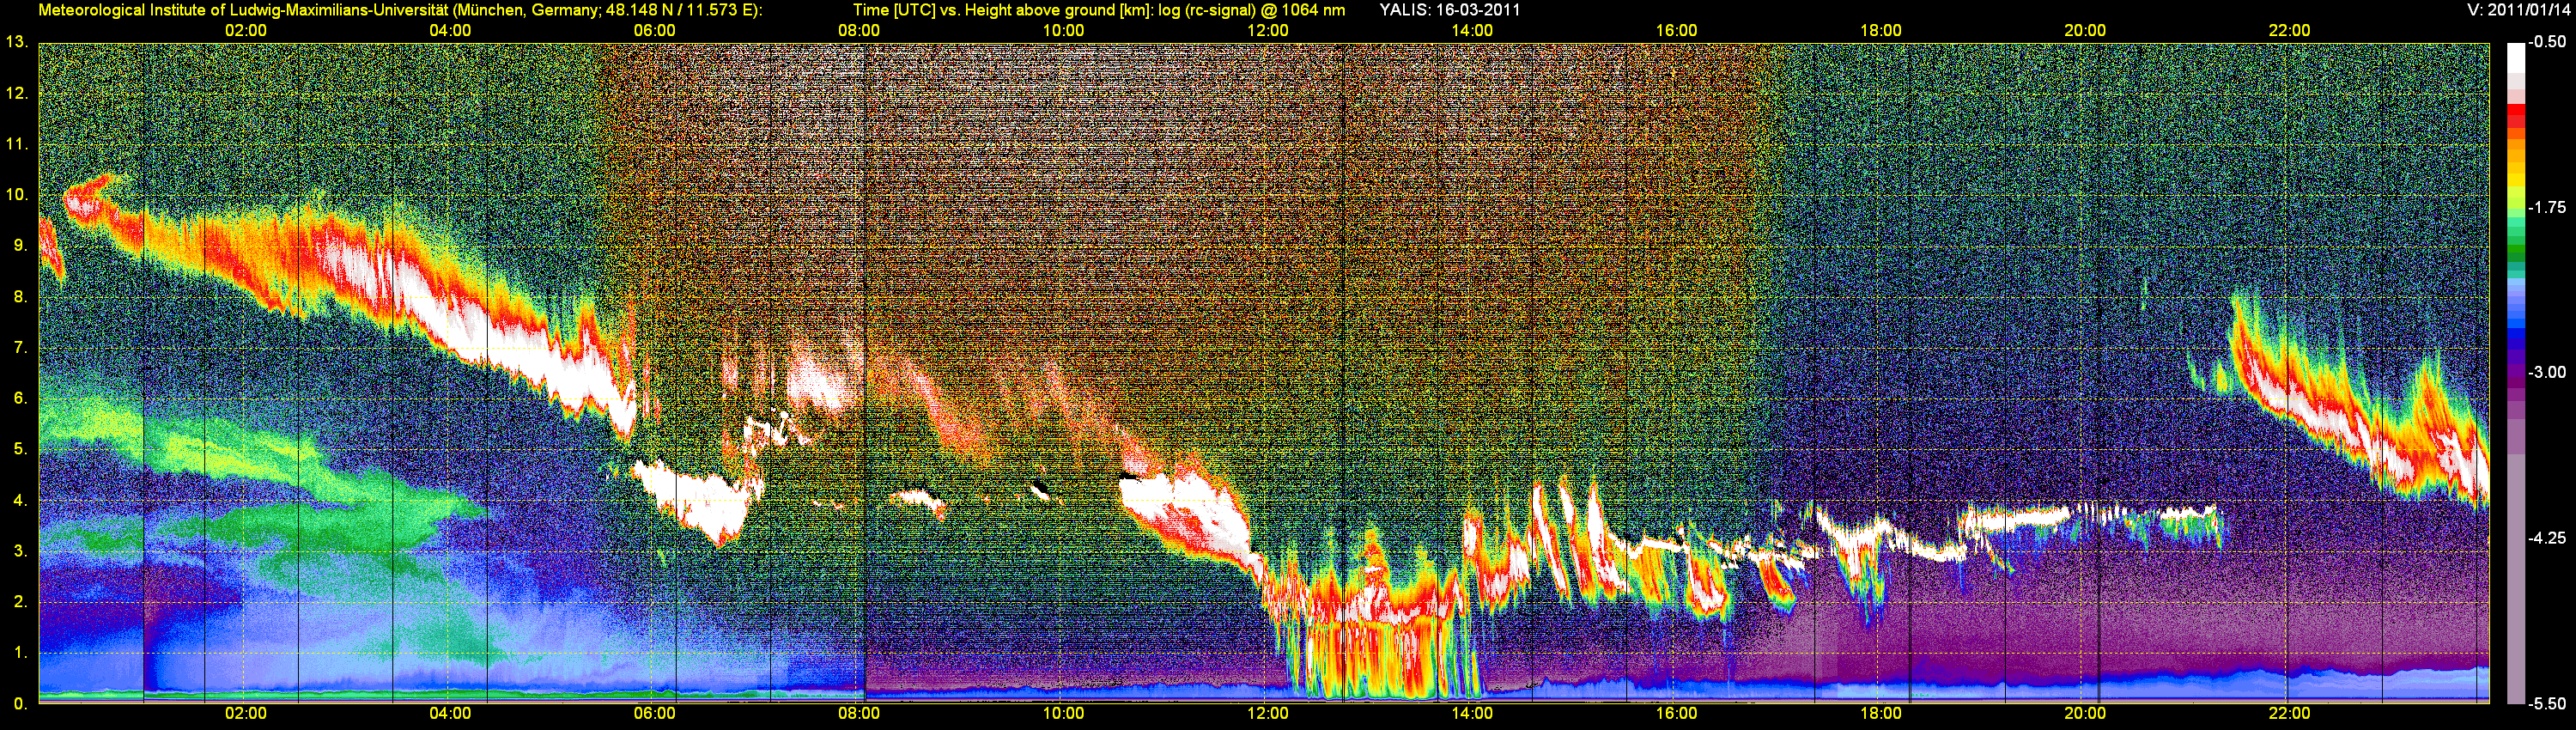Select the -5.50 color scale label
The image size is (2576, 730).
click(2546, 703)
